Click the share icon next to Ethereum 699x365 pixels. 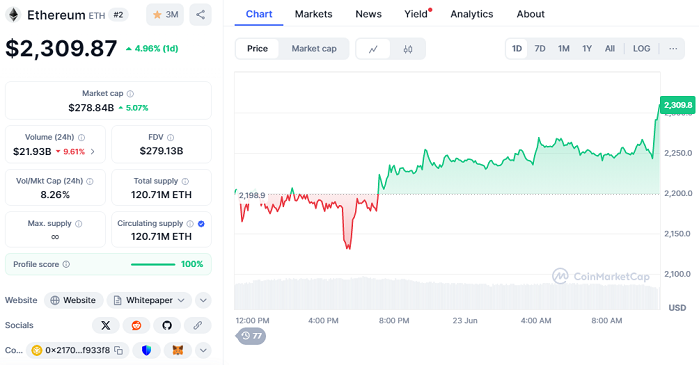(x=200, y=15)
